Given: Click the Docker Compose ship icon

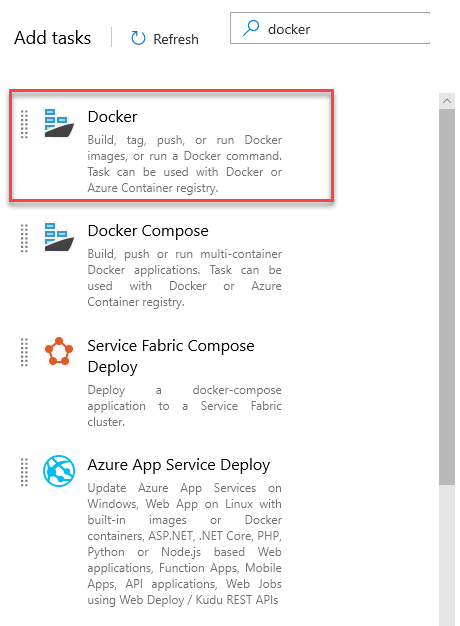Looking at the screenshot, I should point(59,237).
